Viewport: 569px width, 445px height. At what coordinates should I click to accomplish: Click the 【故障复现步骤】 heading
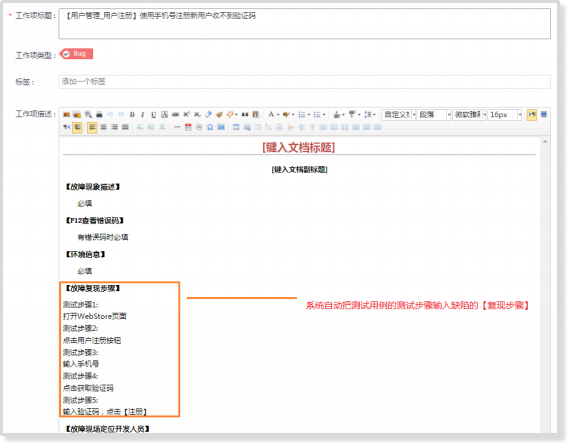click(92, 288)
